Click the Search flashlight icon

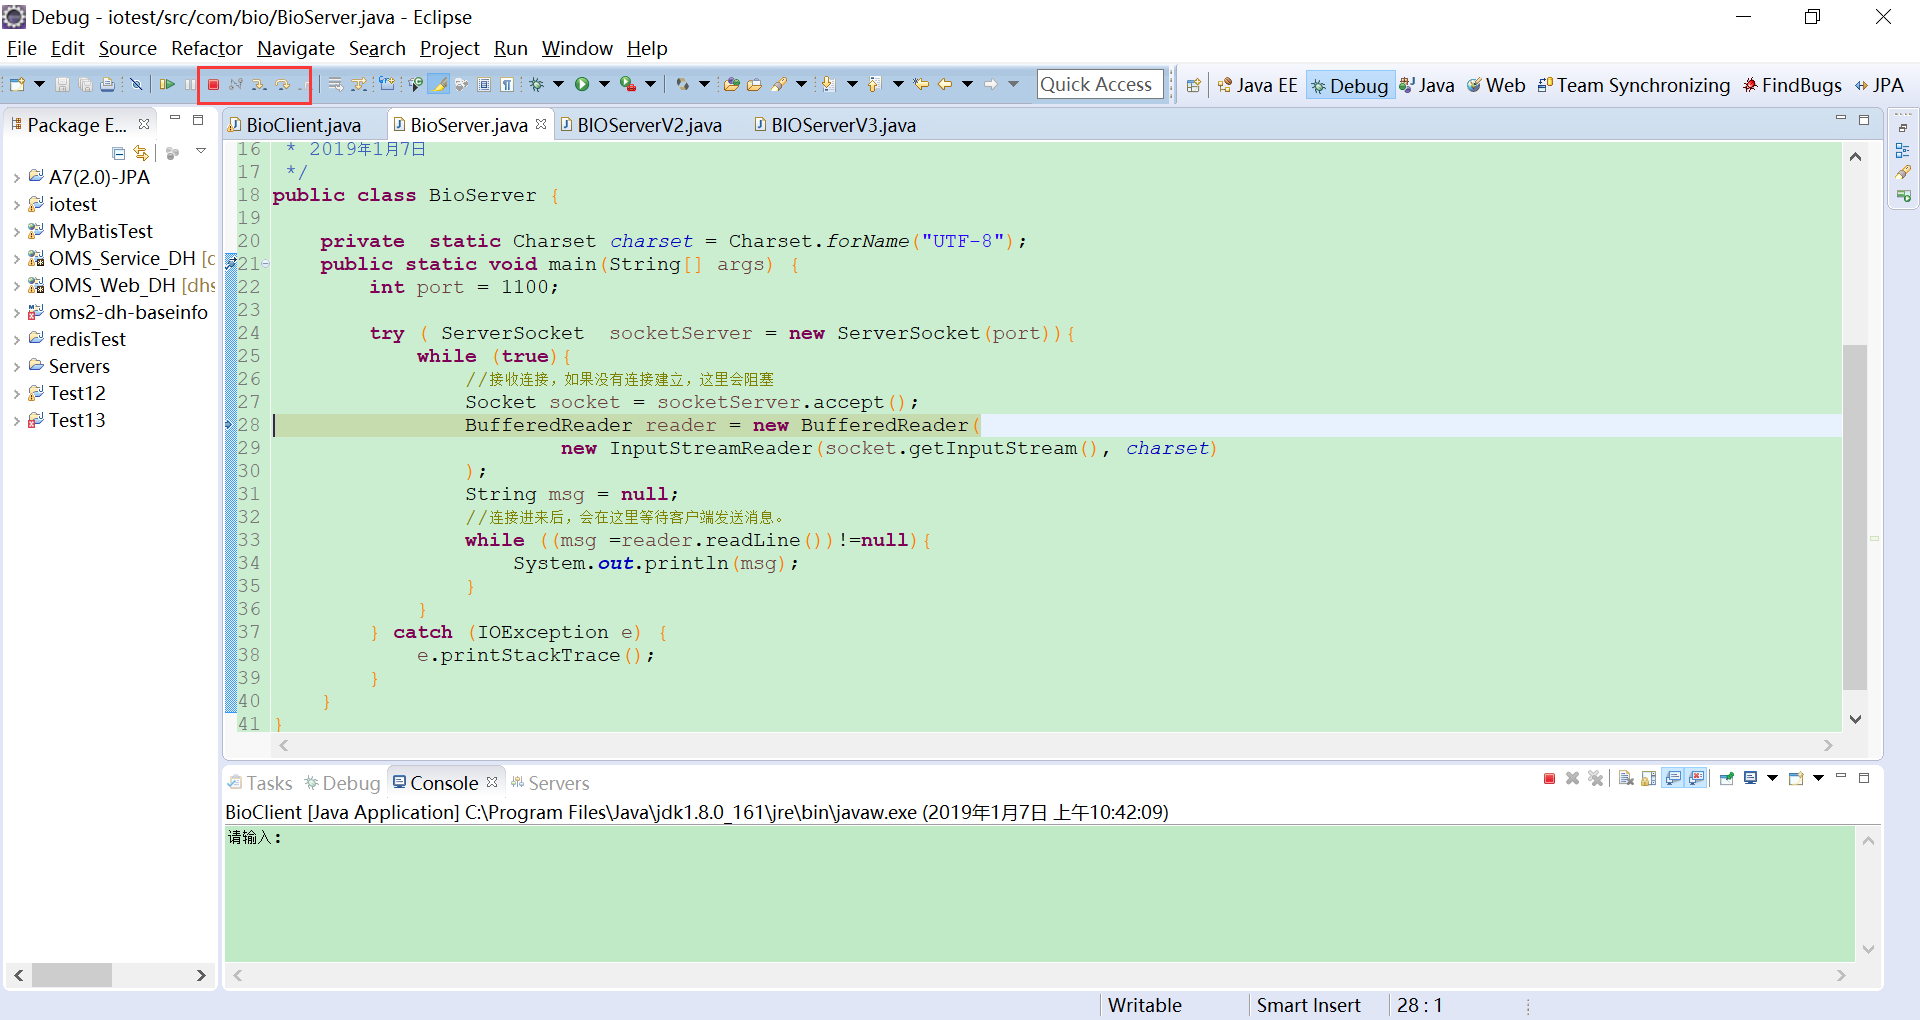pos(777,85)
